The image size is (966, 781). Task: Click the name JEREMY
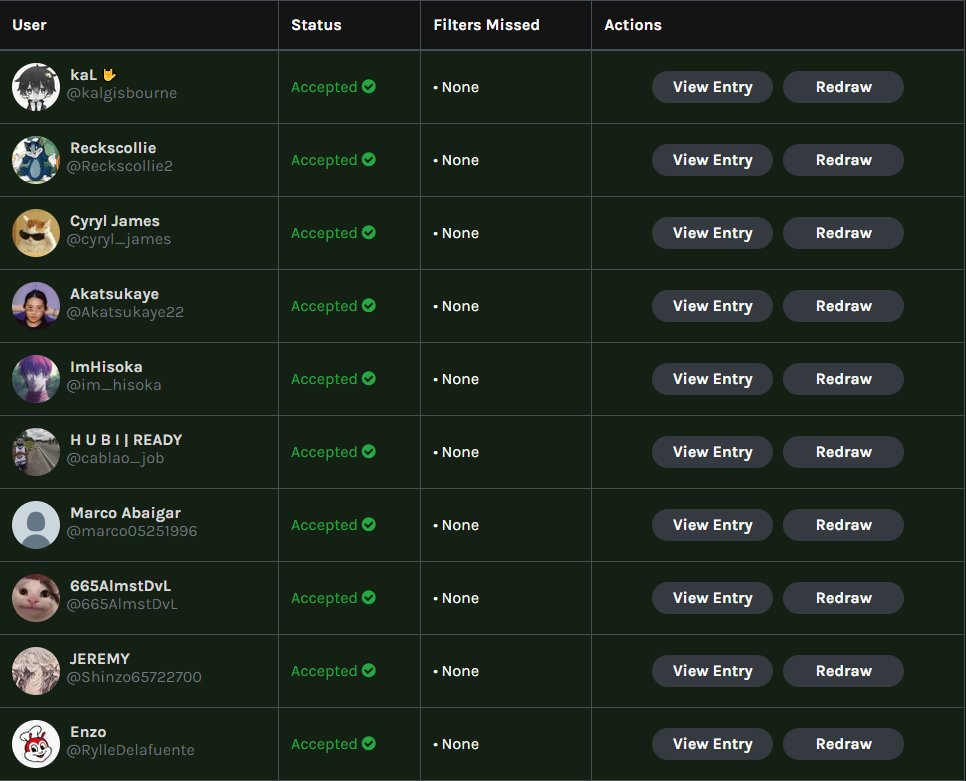pos(100,658)
